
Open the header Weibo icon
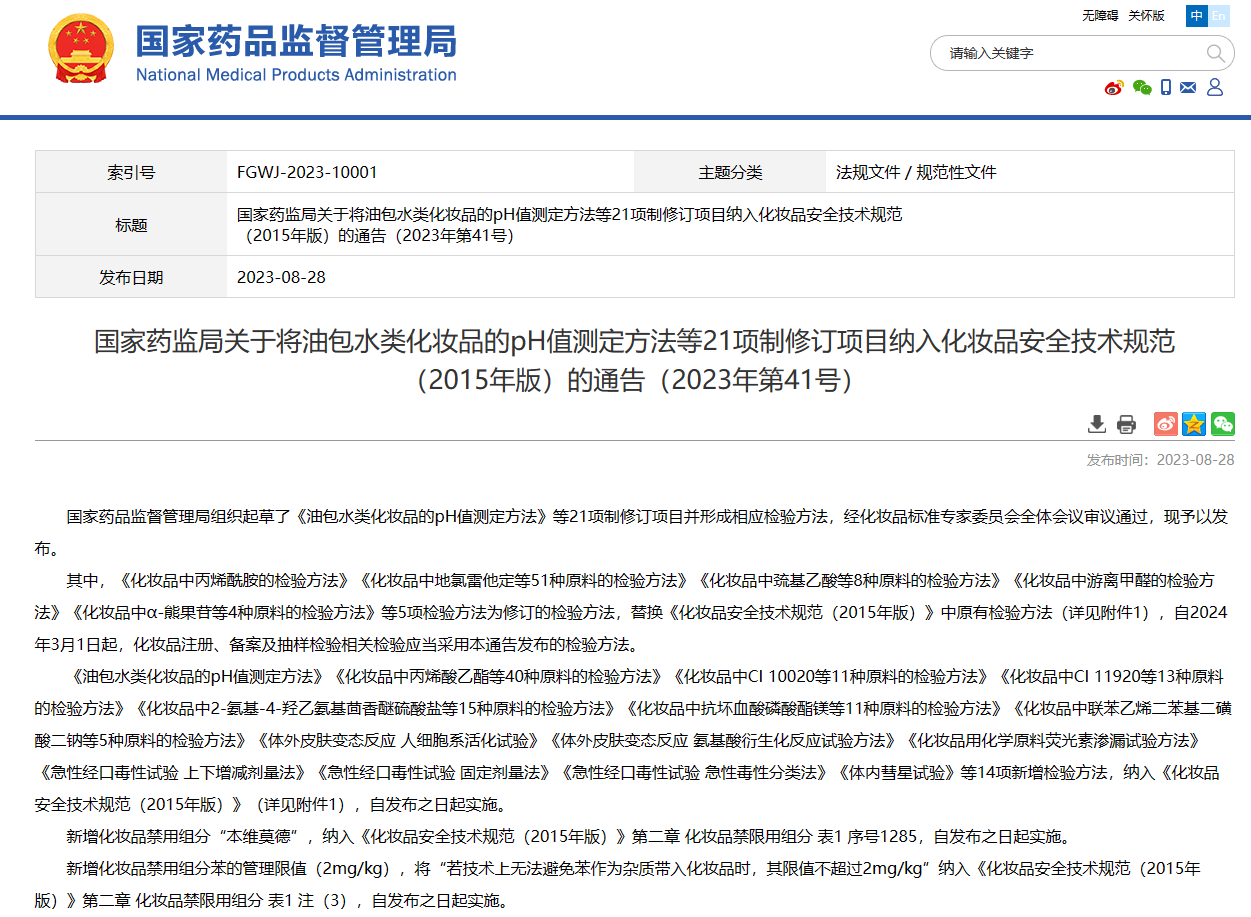[1114, 88]
